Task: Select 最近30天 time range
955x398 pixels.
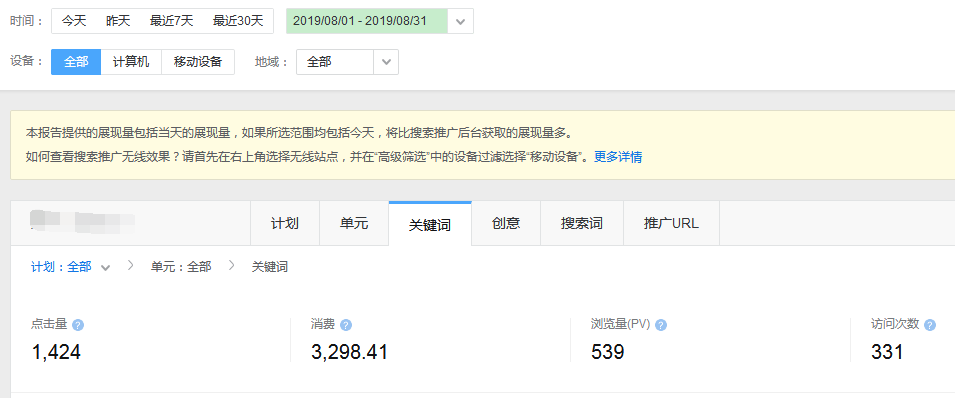Action: pyautogui.click(x=238, y=21)
